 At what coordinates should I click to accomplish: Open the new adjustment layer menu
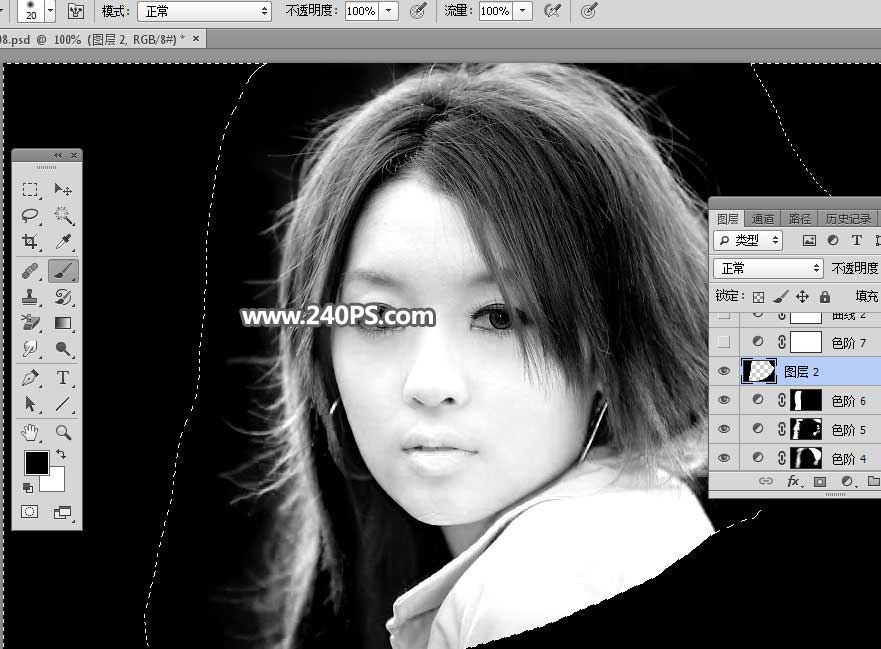tap(847, 482)
